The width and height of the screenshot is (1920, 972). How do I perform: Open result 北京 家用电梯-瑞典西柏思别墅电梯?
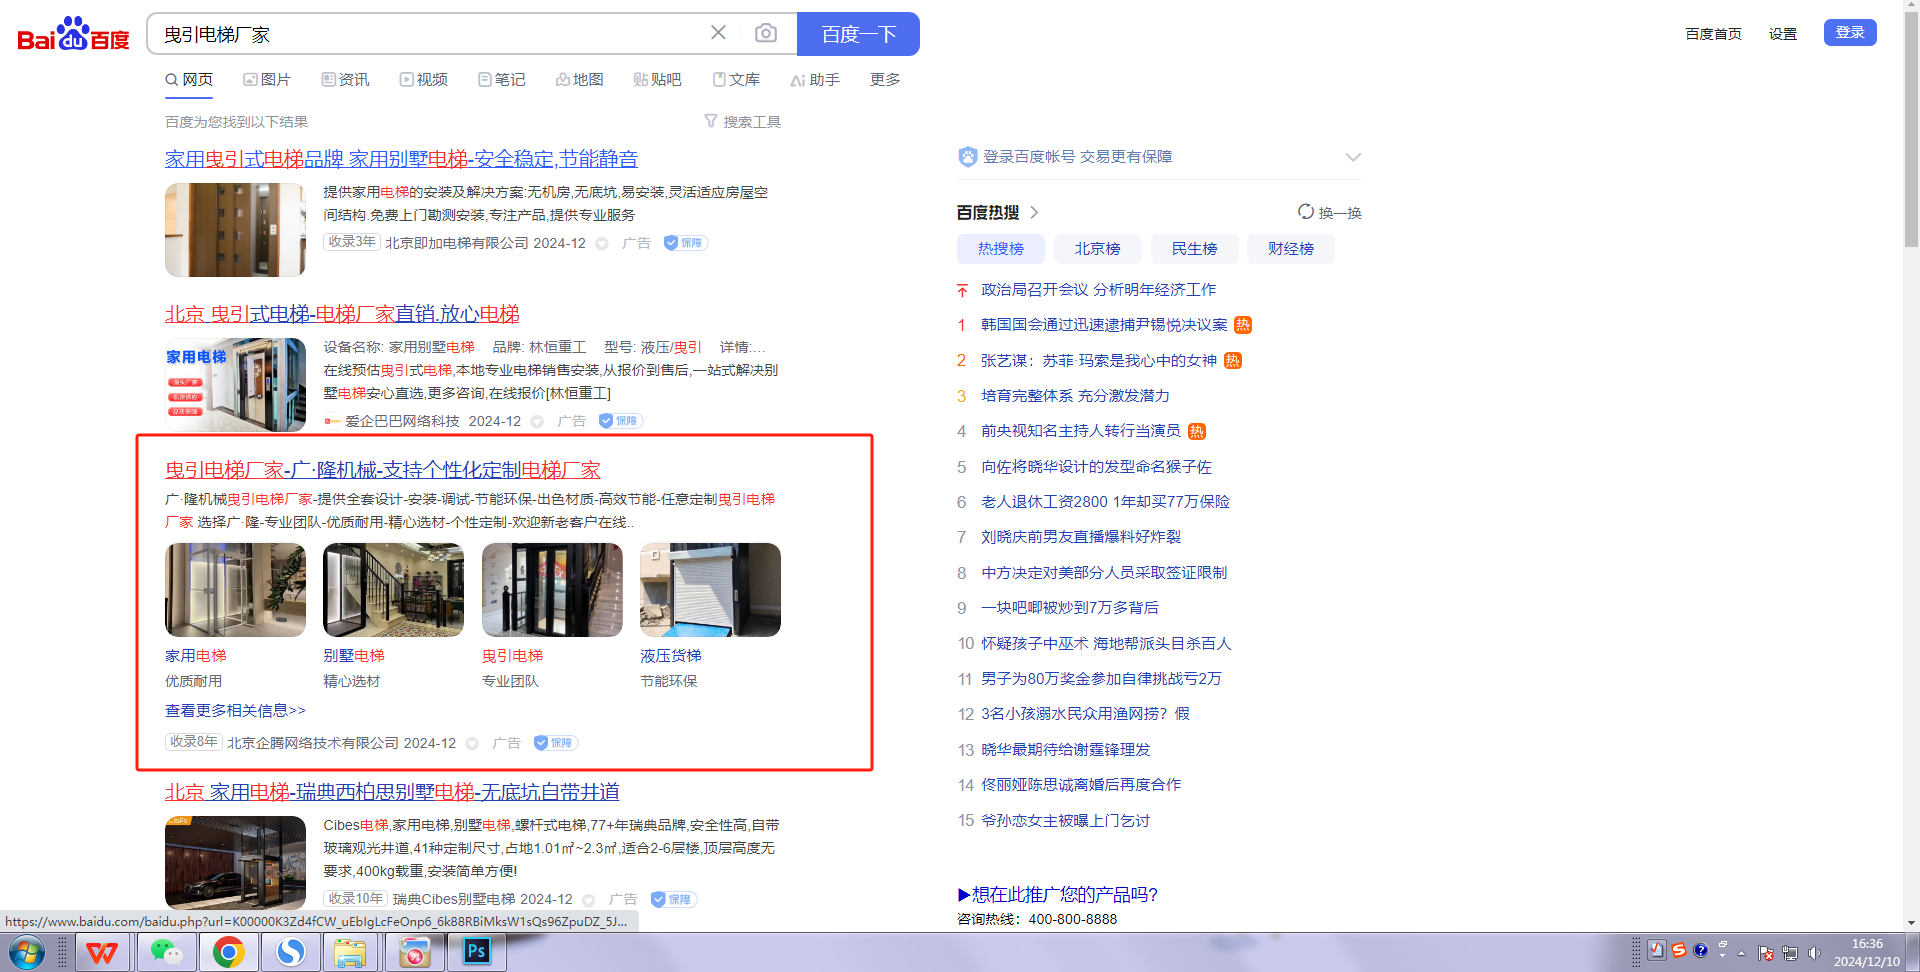[x=392, y=792]
